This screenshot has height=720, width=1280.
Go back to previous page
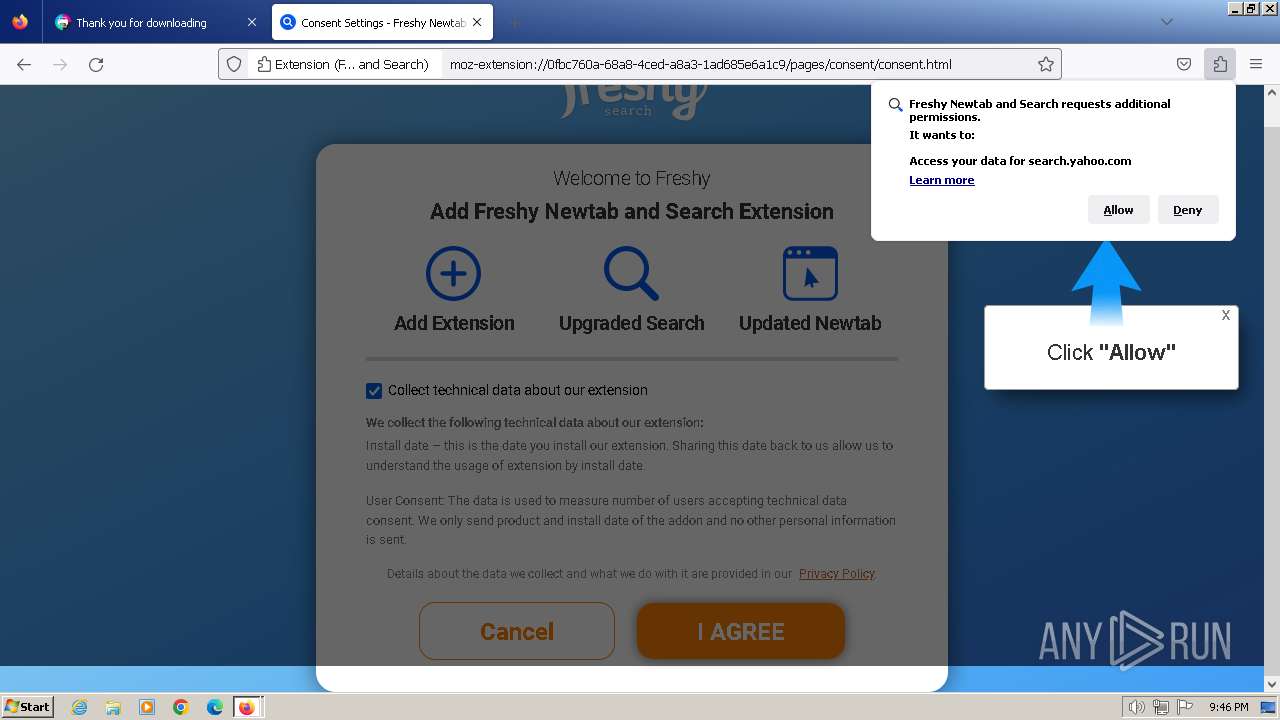[x=24, y=64]
